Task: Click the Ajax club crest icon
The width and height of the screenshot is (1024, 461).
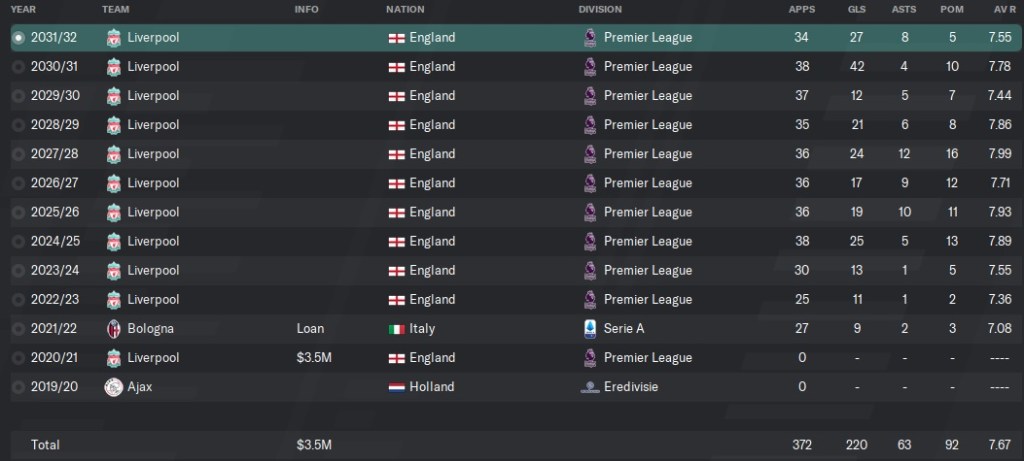Action: (x=113, y=387)
